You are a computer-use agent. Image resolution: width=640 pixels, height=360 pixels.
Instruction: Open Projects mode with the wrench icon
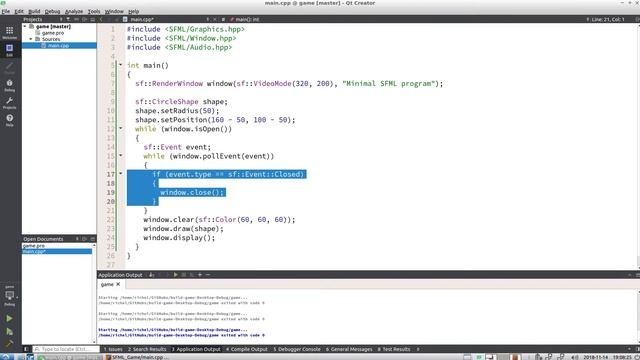click(x=9, y=102)
